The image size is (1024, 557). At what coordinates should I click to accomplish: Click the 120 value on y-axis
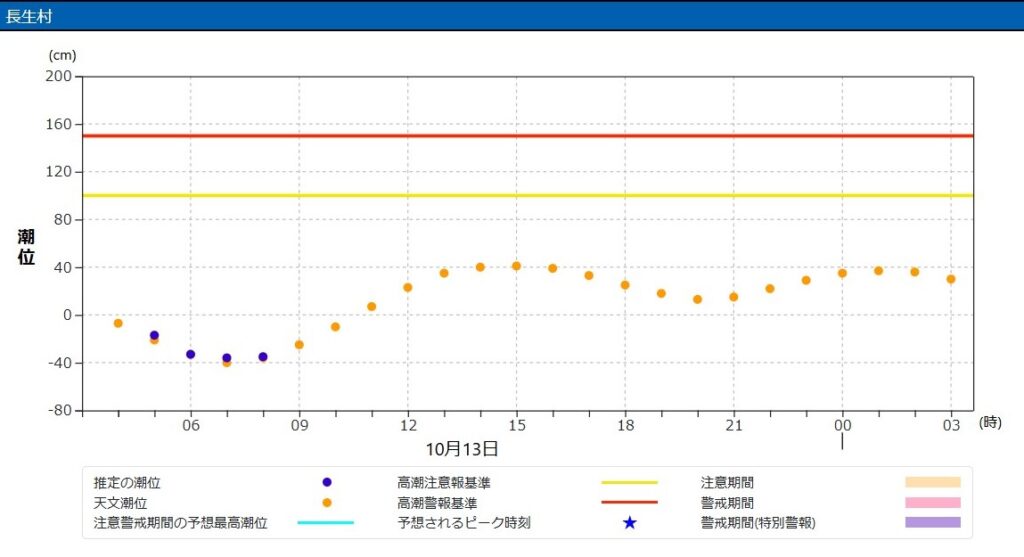pyautogui.click(x=59, y=172)
